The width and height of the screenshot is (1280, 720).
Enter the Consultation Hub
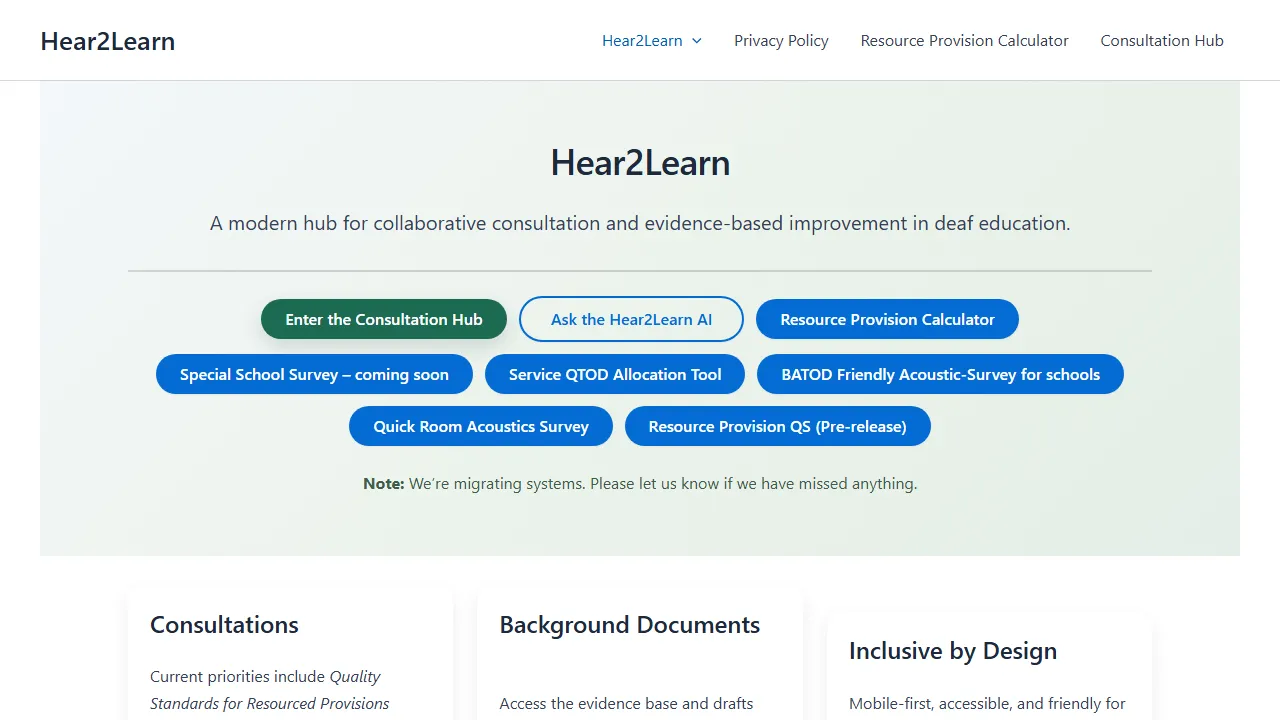(x=383, y=319)
